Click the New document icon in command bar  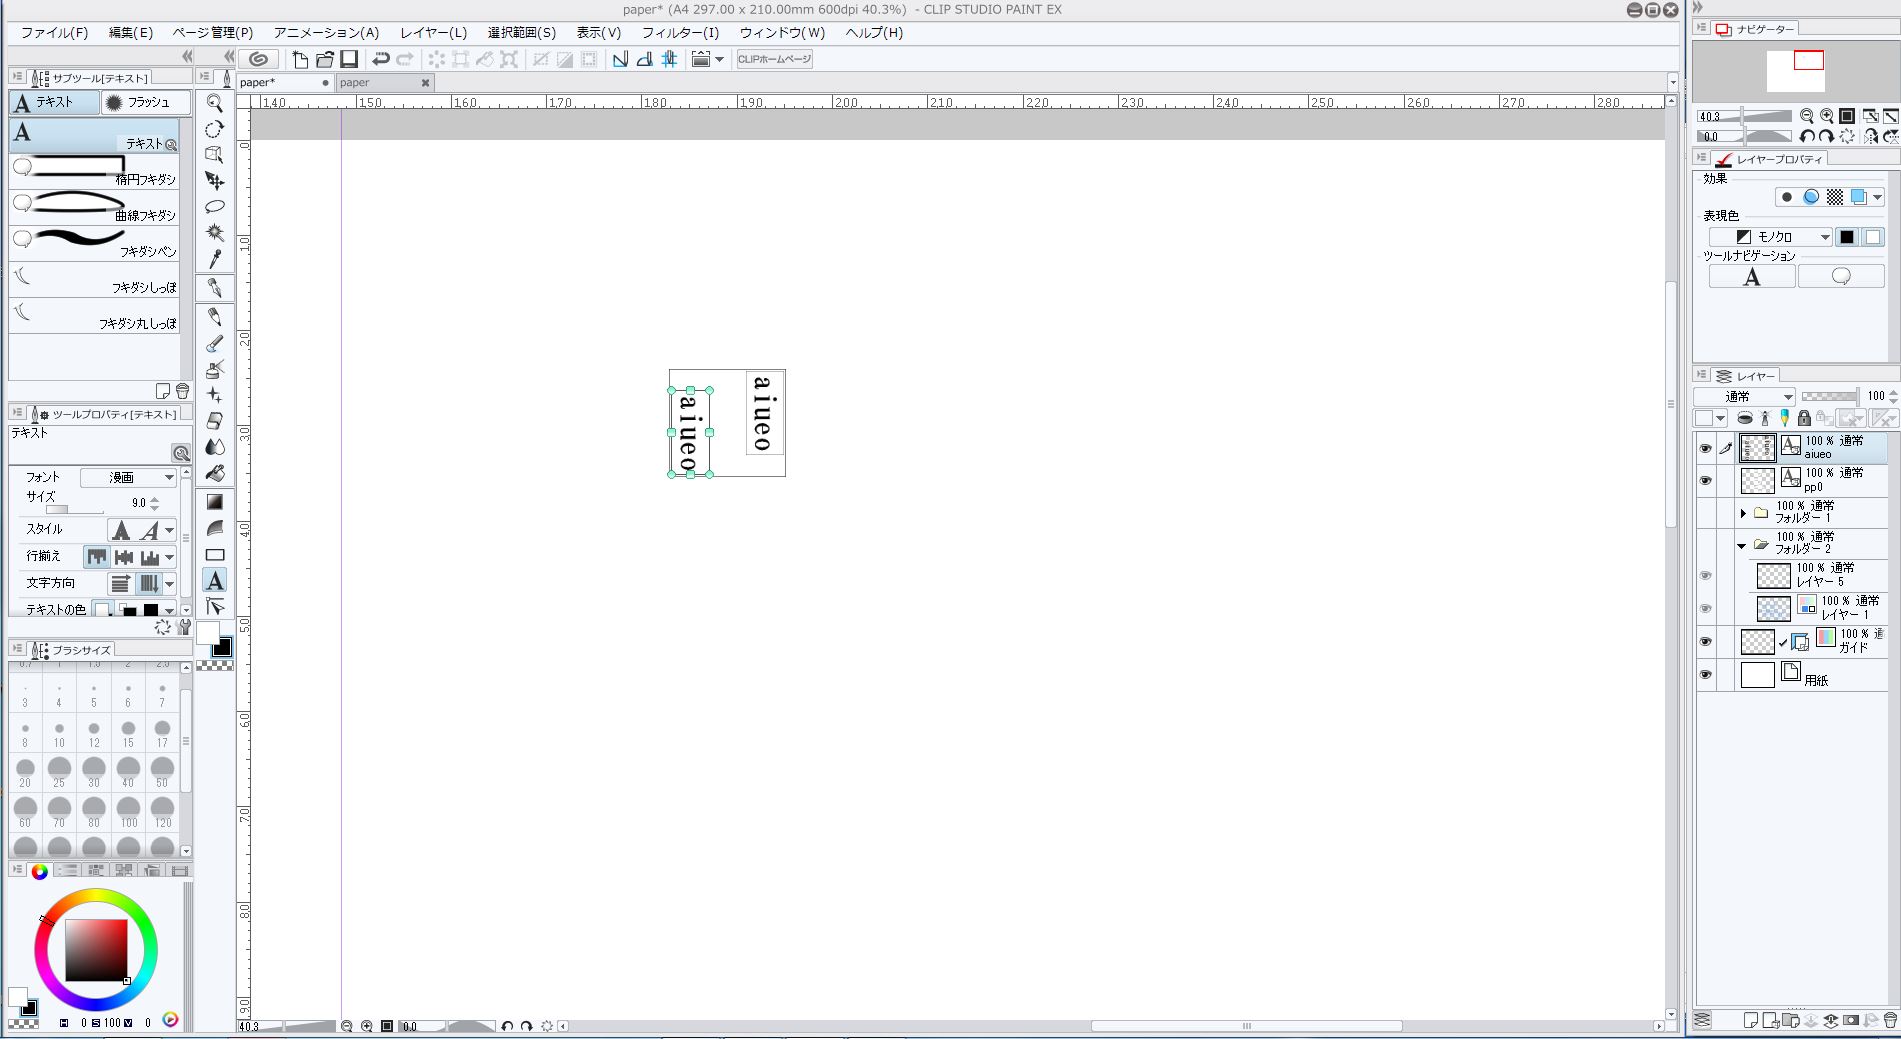[300, 59]
